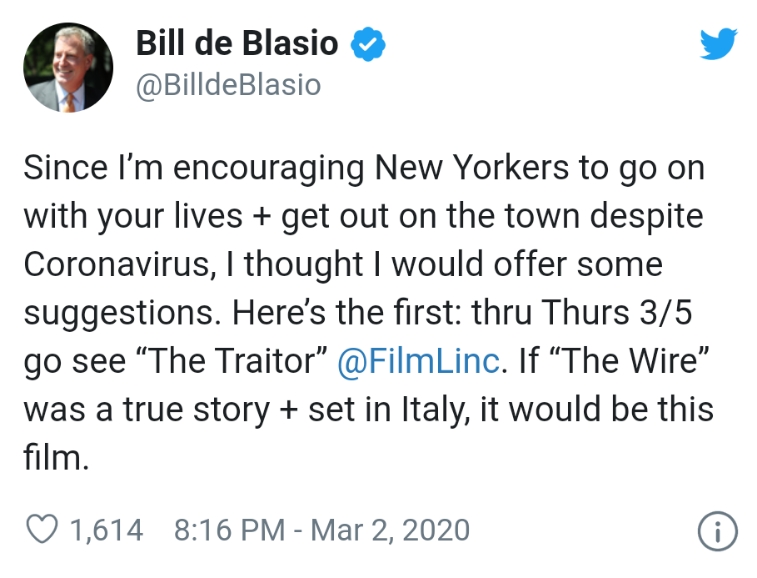Open Bill de Blasio's profile picture
This screenshot has height=578, width=757.
pos(68,68)
